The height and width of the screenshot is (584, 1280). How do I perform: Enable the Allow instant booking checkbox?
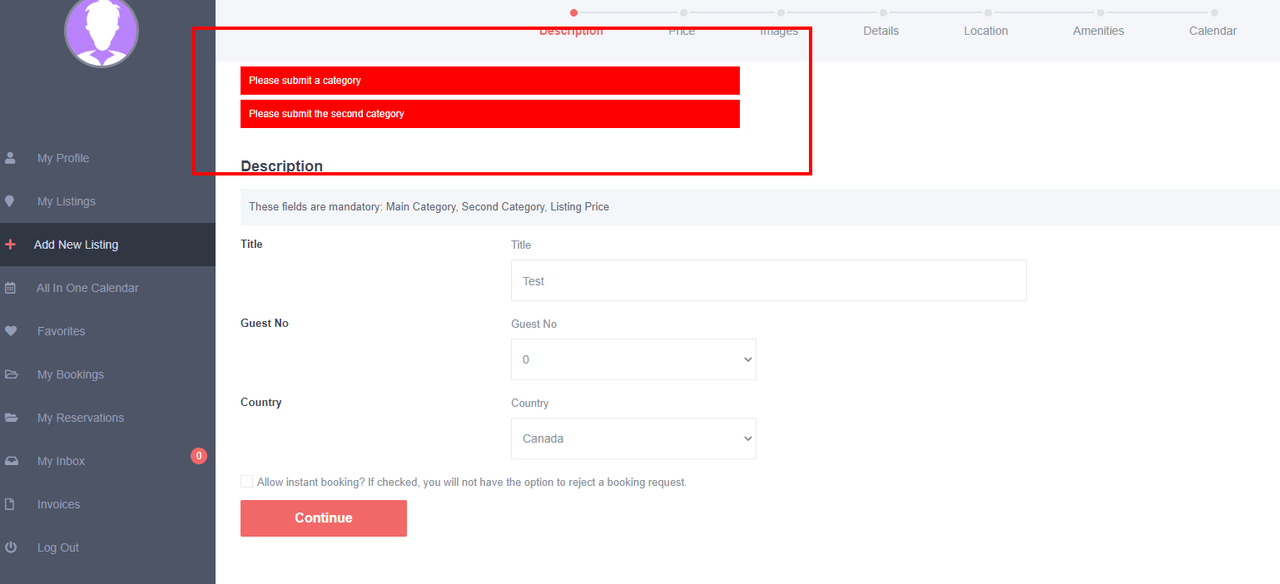point(247,482)
